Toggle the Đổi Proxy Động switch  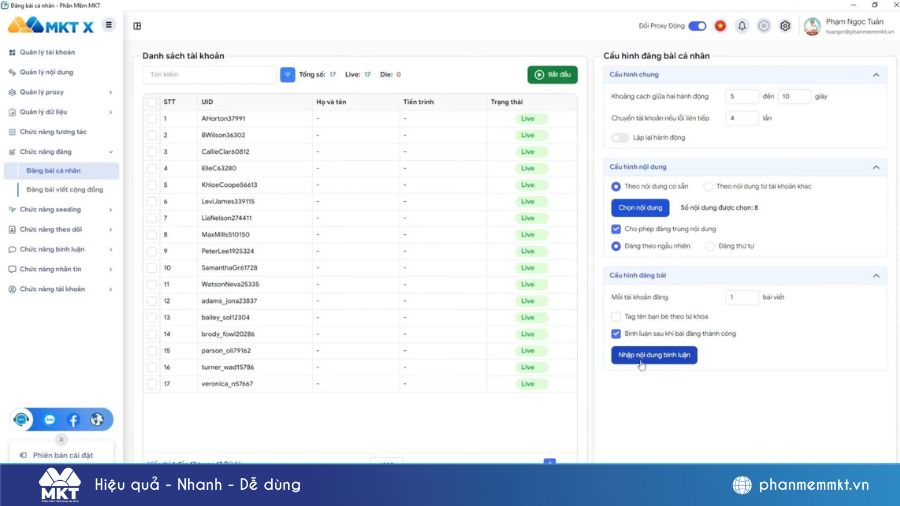(x=697, y=26)
